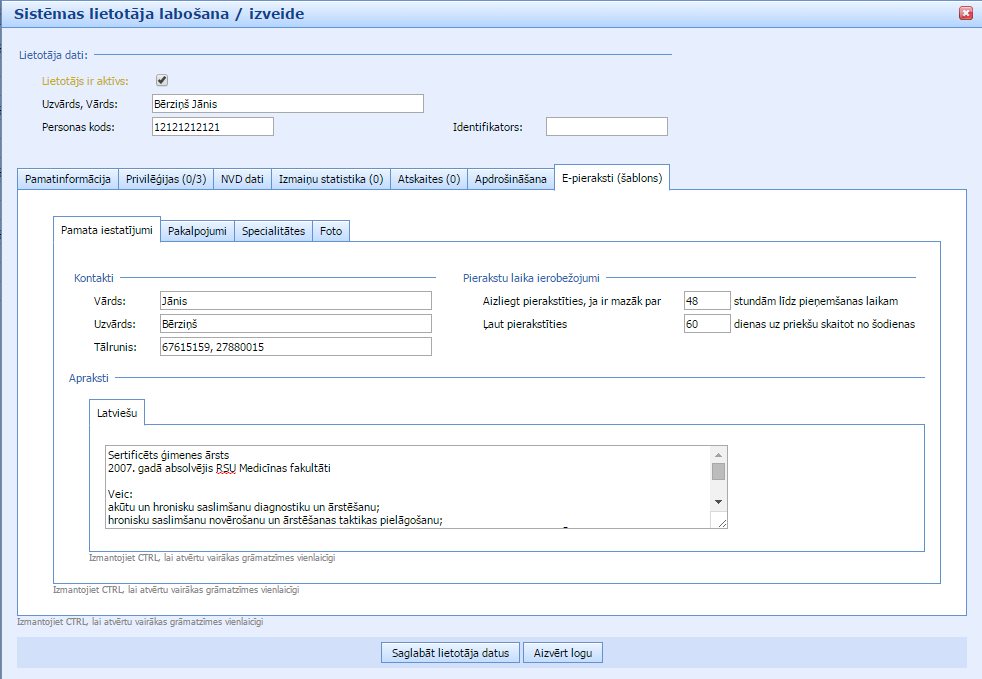The width and height of the screenshot is (982, 679).
Task: Select the Izmaiņu statistika (0) tab
Action: pos(330,179)
